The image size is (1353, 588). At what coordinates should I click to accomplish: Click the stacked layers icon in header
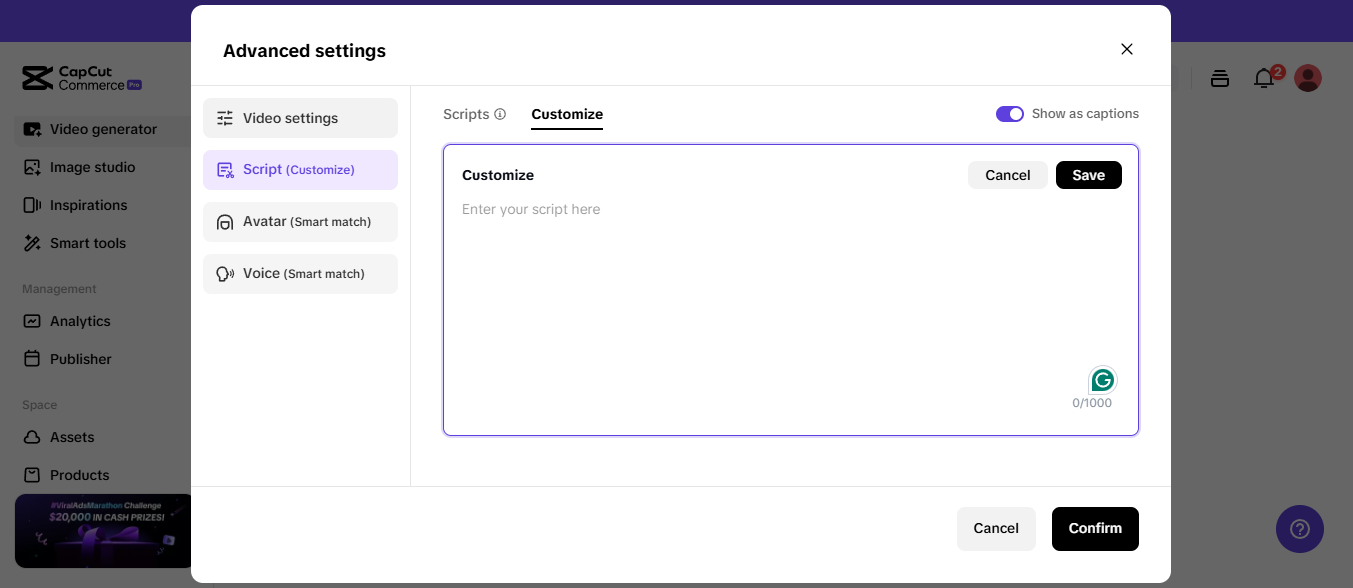1220,78
